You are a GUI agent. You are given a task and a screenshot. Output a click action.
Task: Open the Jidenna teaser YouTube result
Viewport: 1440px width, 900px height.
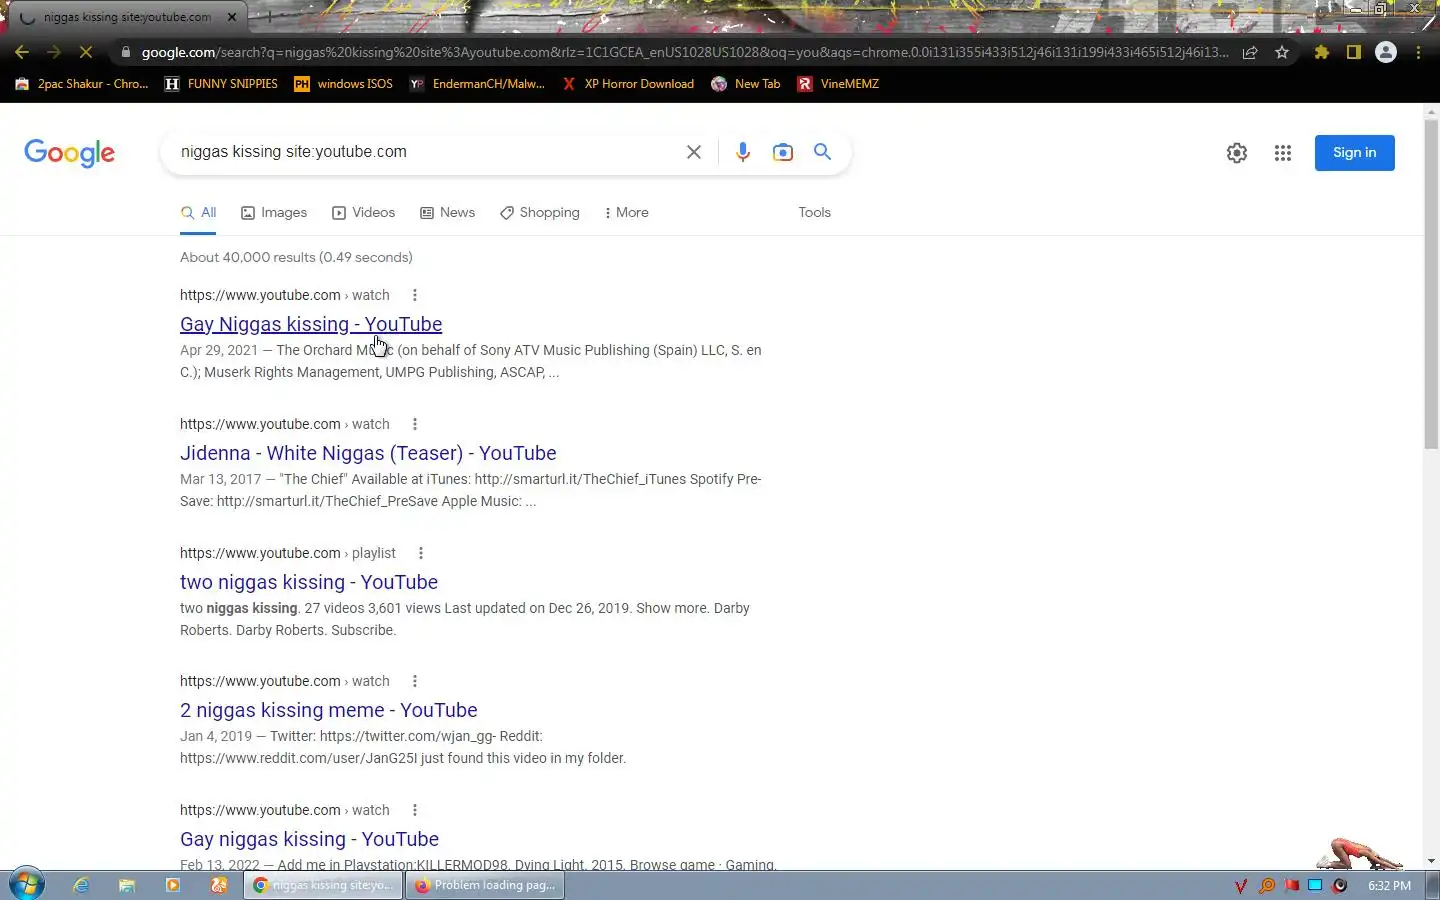pos(368,453)
